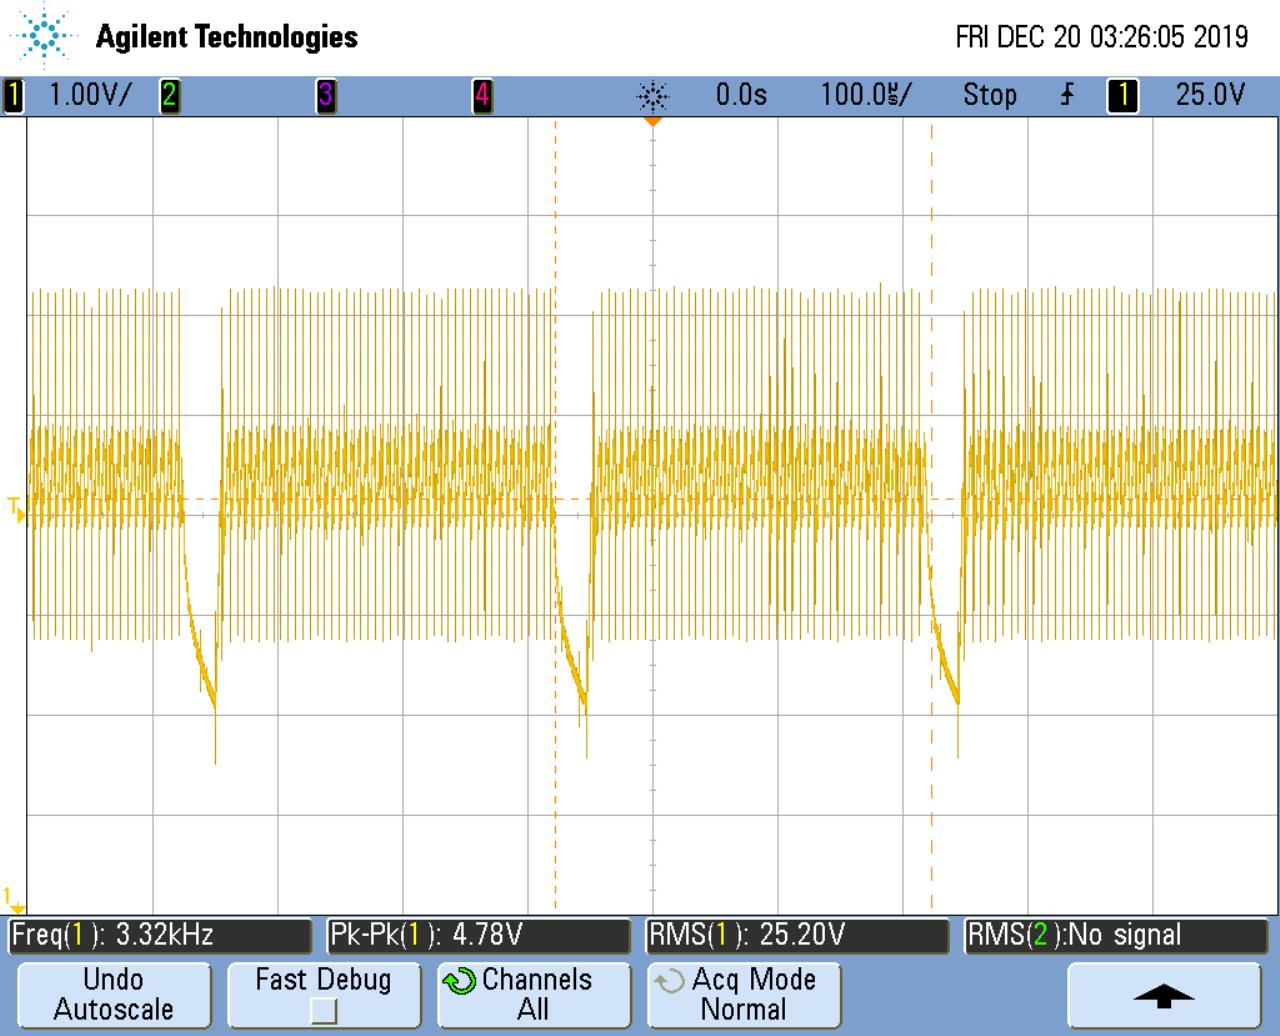Click the Pk-Pk(1): 4.78V measurement
This screenshot has width=1280, height=1036.
click(x=479, y=936)
